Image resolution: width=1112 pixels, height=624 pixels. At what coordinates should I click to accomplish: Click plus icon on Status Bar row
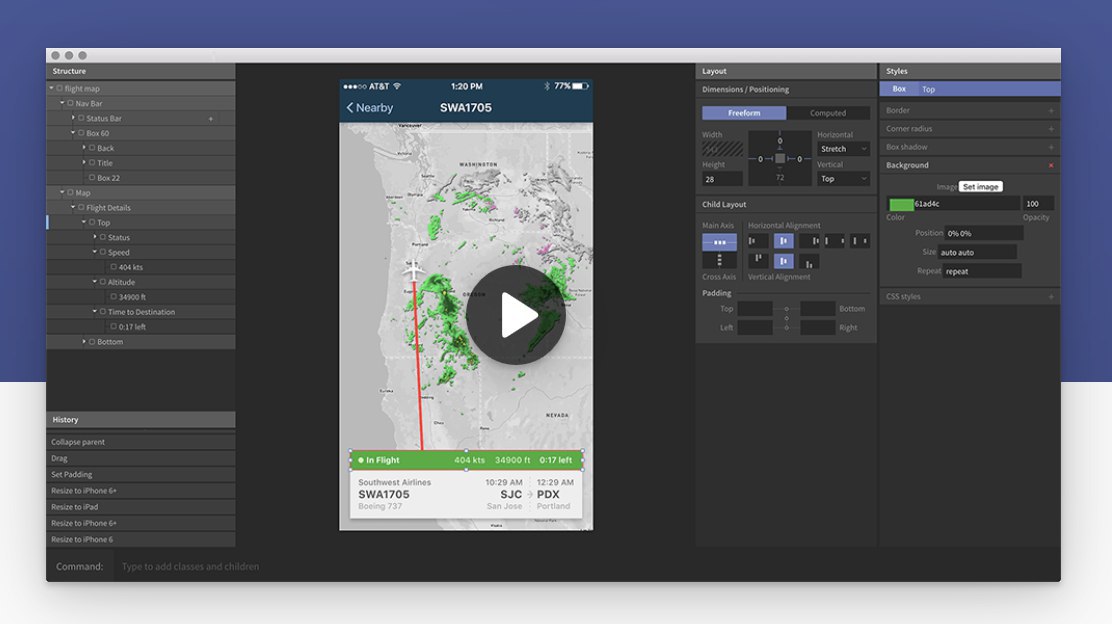211,118
